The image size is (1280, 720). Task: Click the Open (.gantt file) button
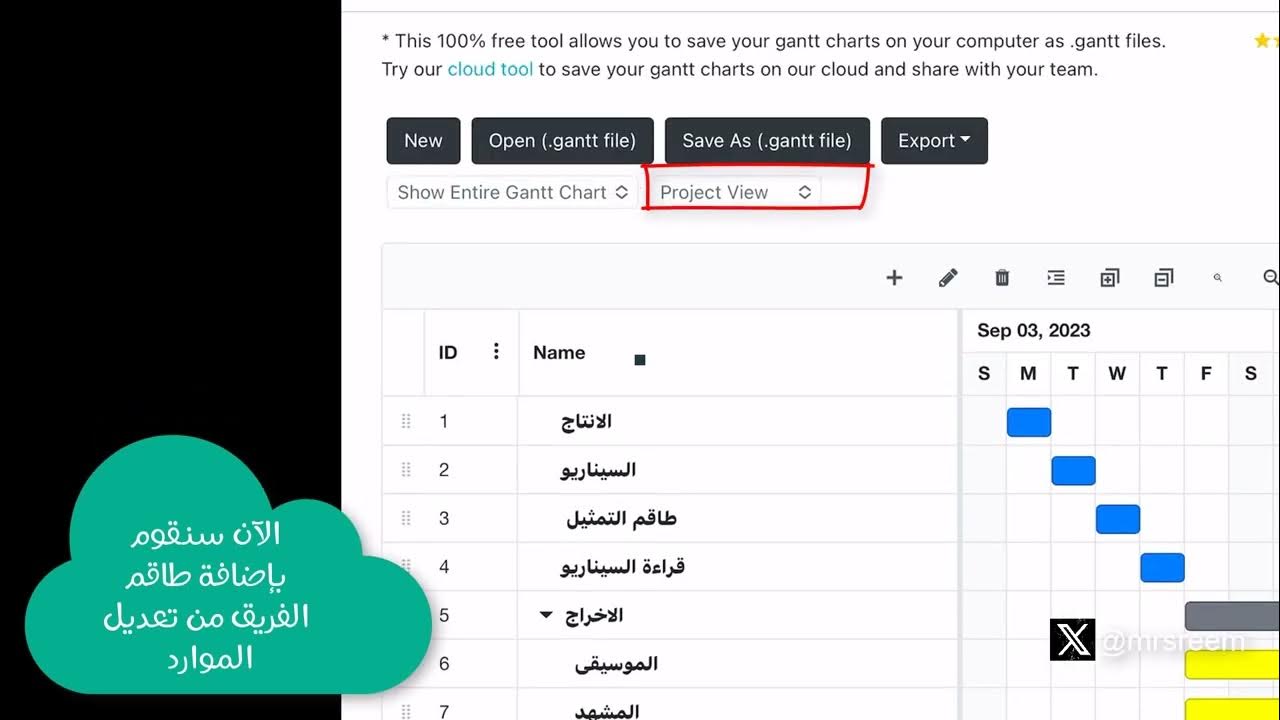(x=561, y=140)
